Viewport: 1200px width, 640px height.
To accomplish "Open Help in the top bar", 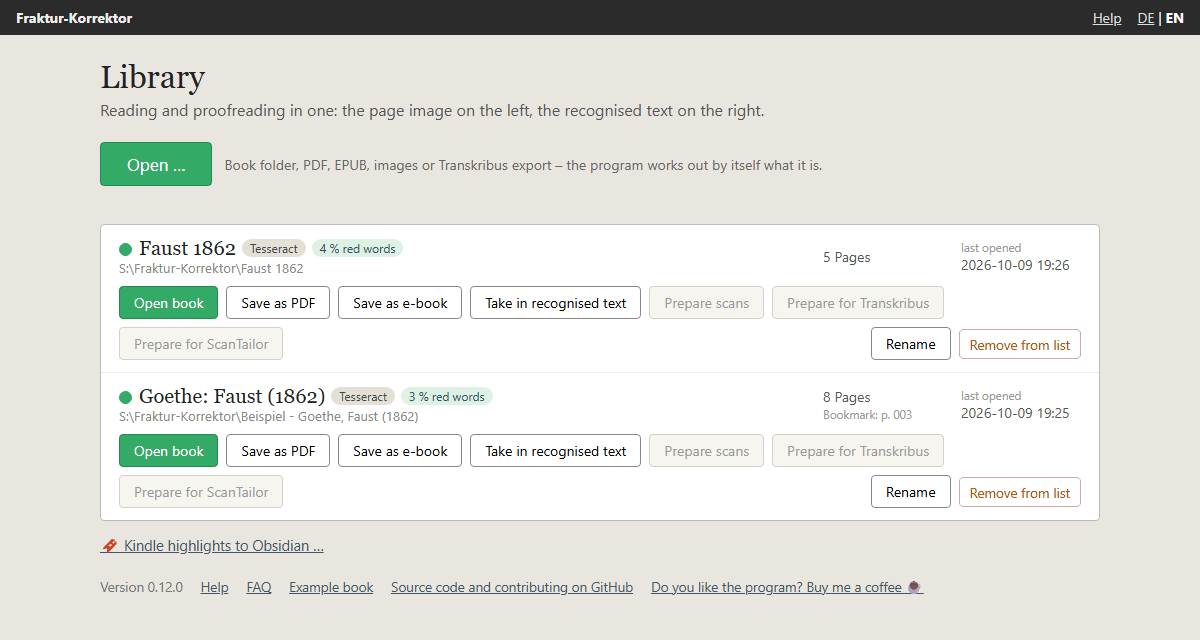I will (x=1107, y=18).
